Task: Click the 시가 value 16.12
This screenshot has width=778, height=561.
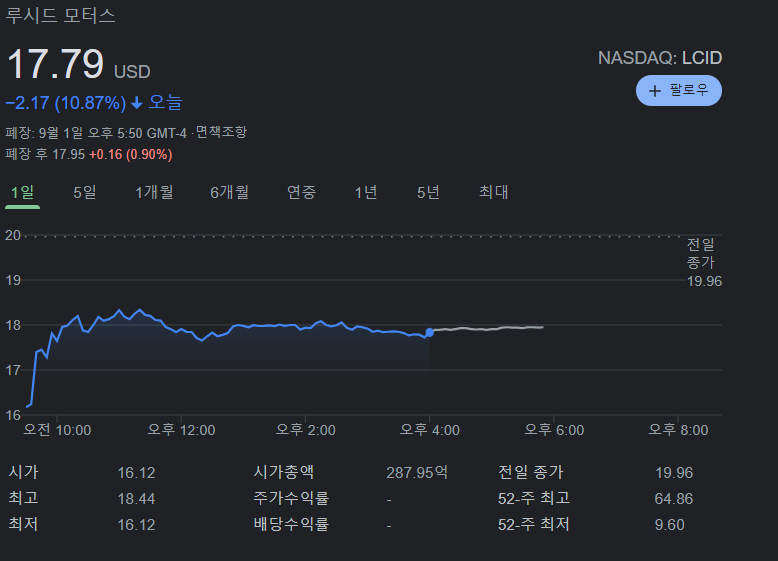Action: tap(136, 473)
